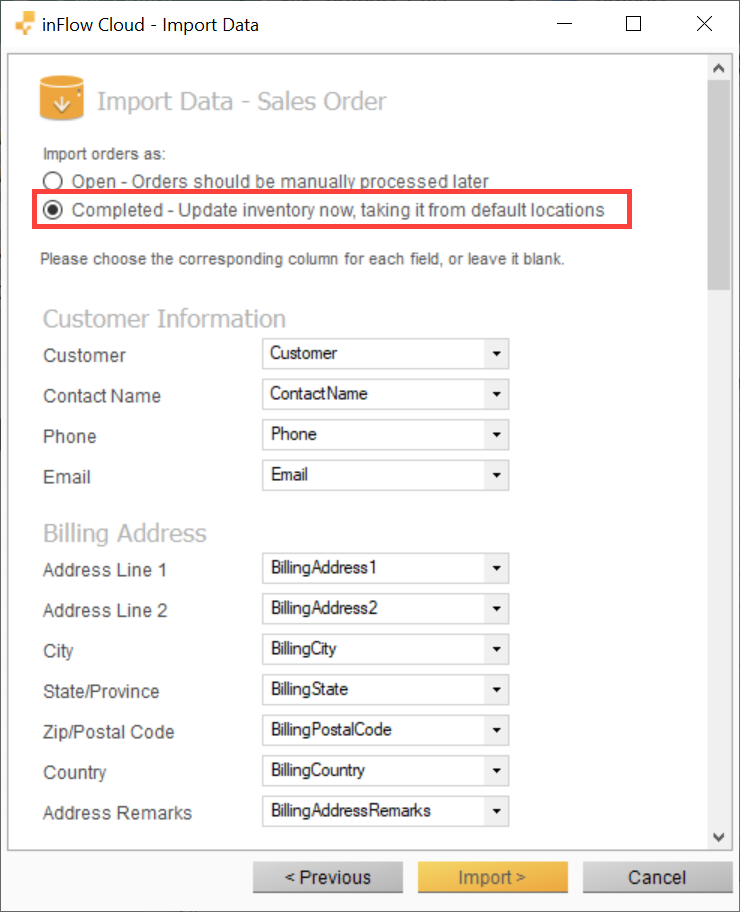740x912 pixels.
Task: Click the Previous button
Action: coord(327,877)
